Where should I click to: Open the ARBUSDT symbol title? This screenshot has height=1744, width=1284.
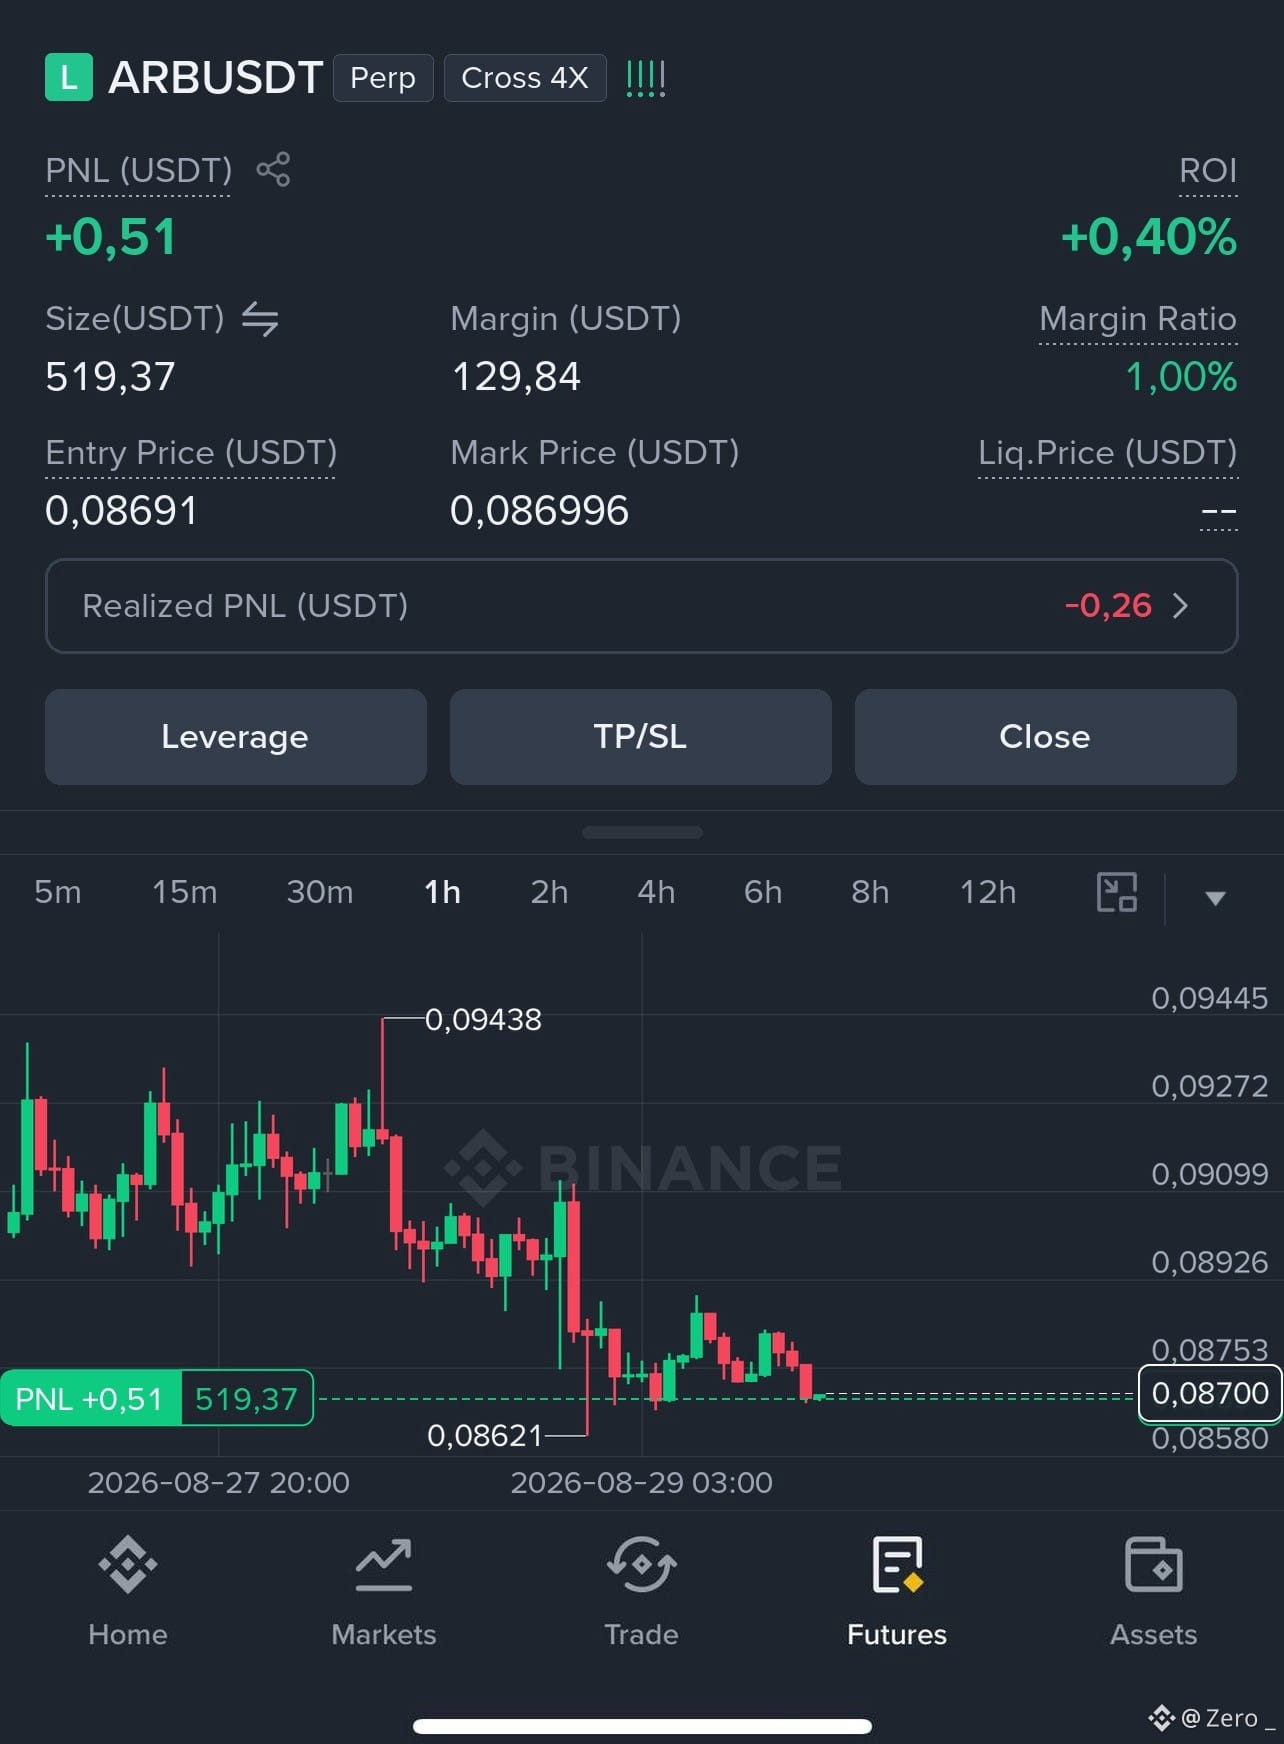click(216, 78)
